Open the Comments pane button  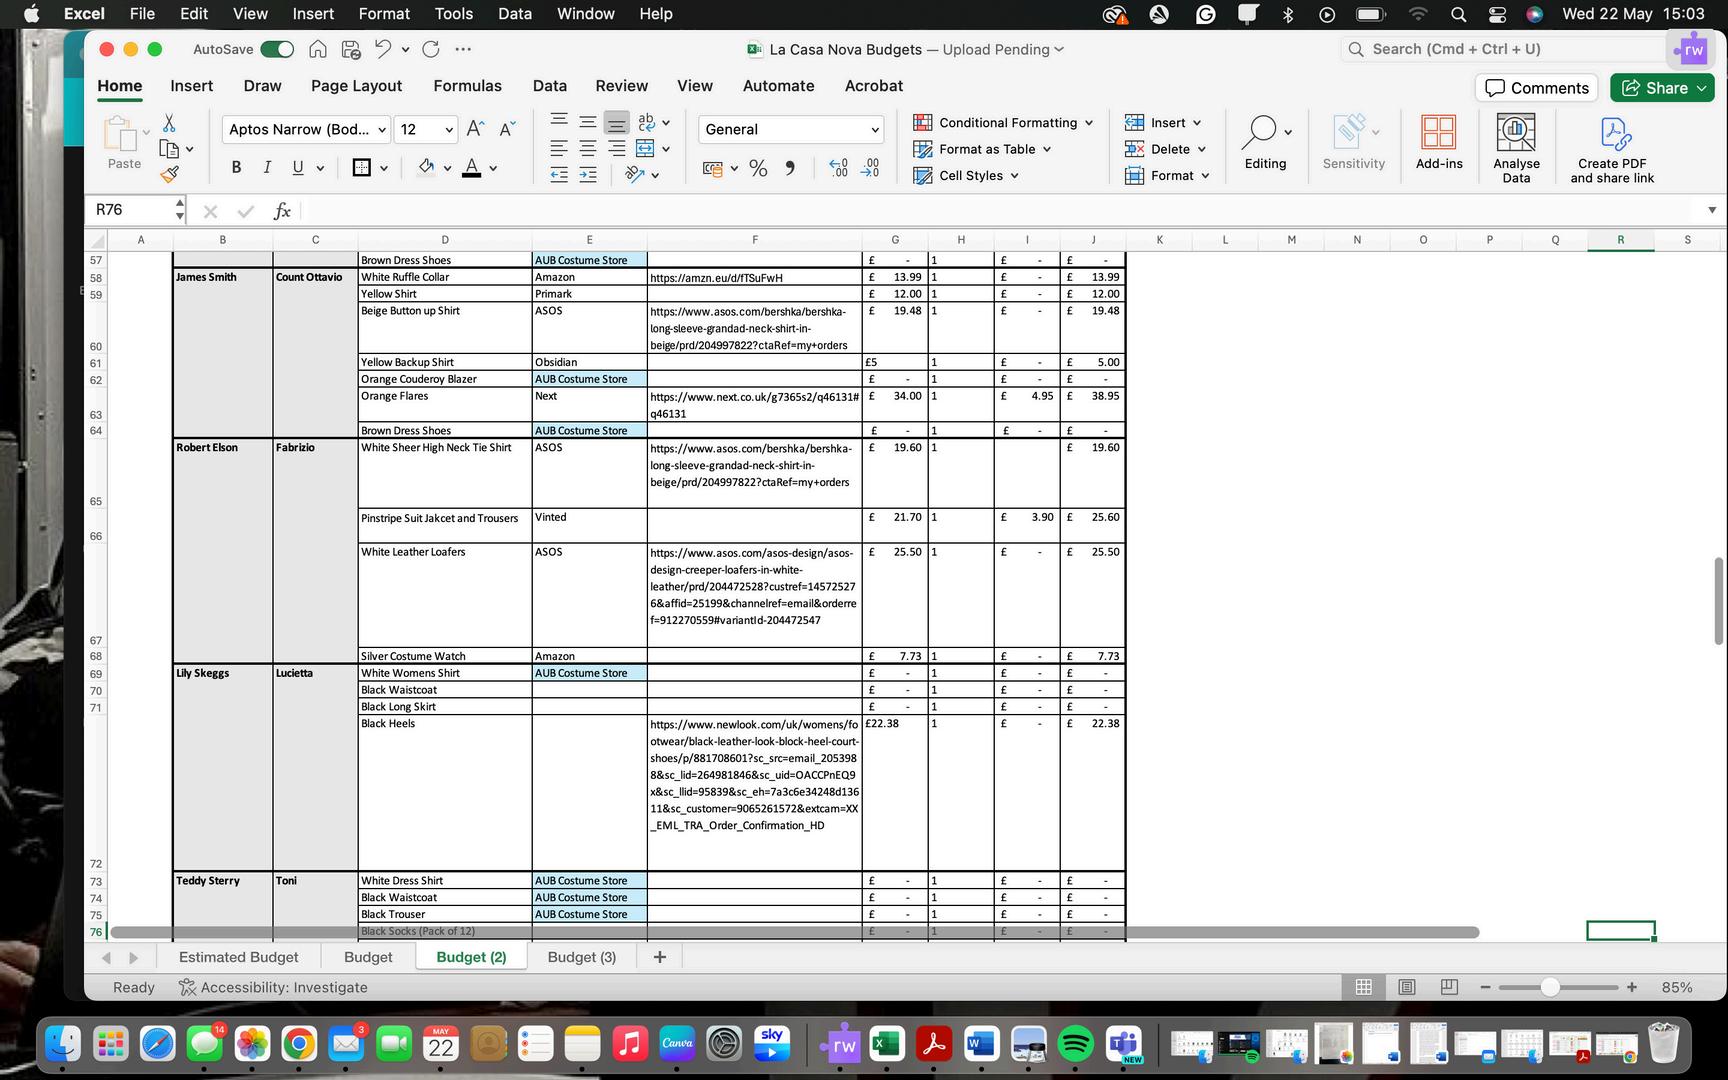1537,88
